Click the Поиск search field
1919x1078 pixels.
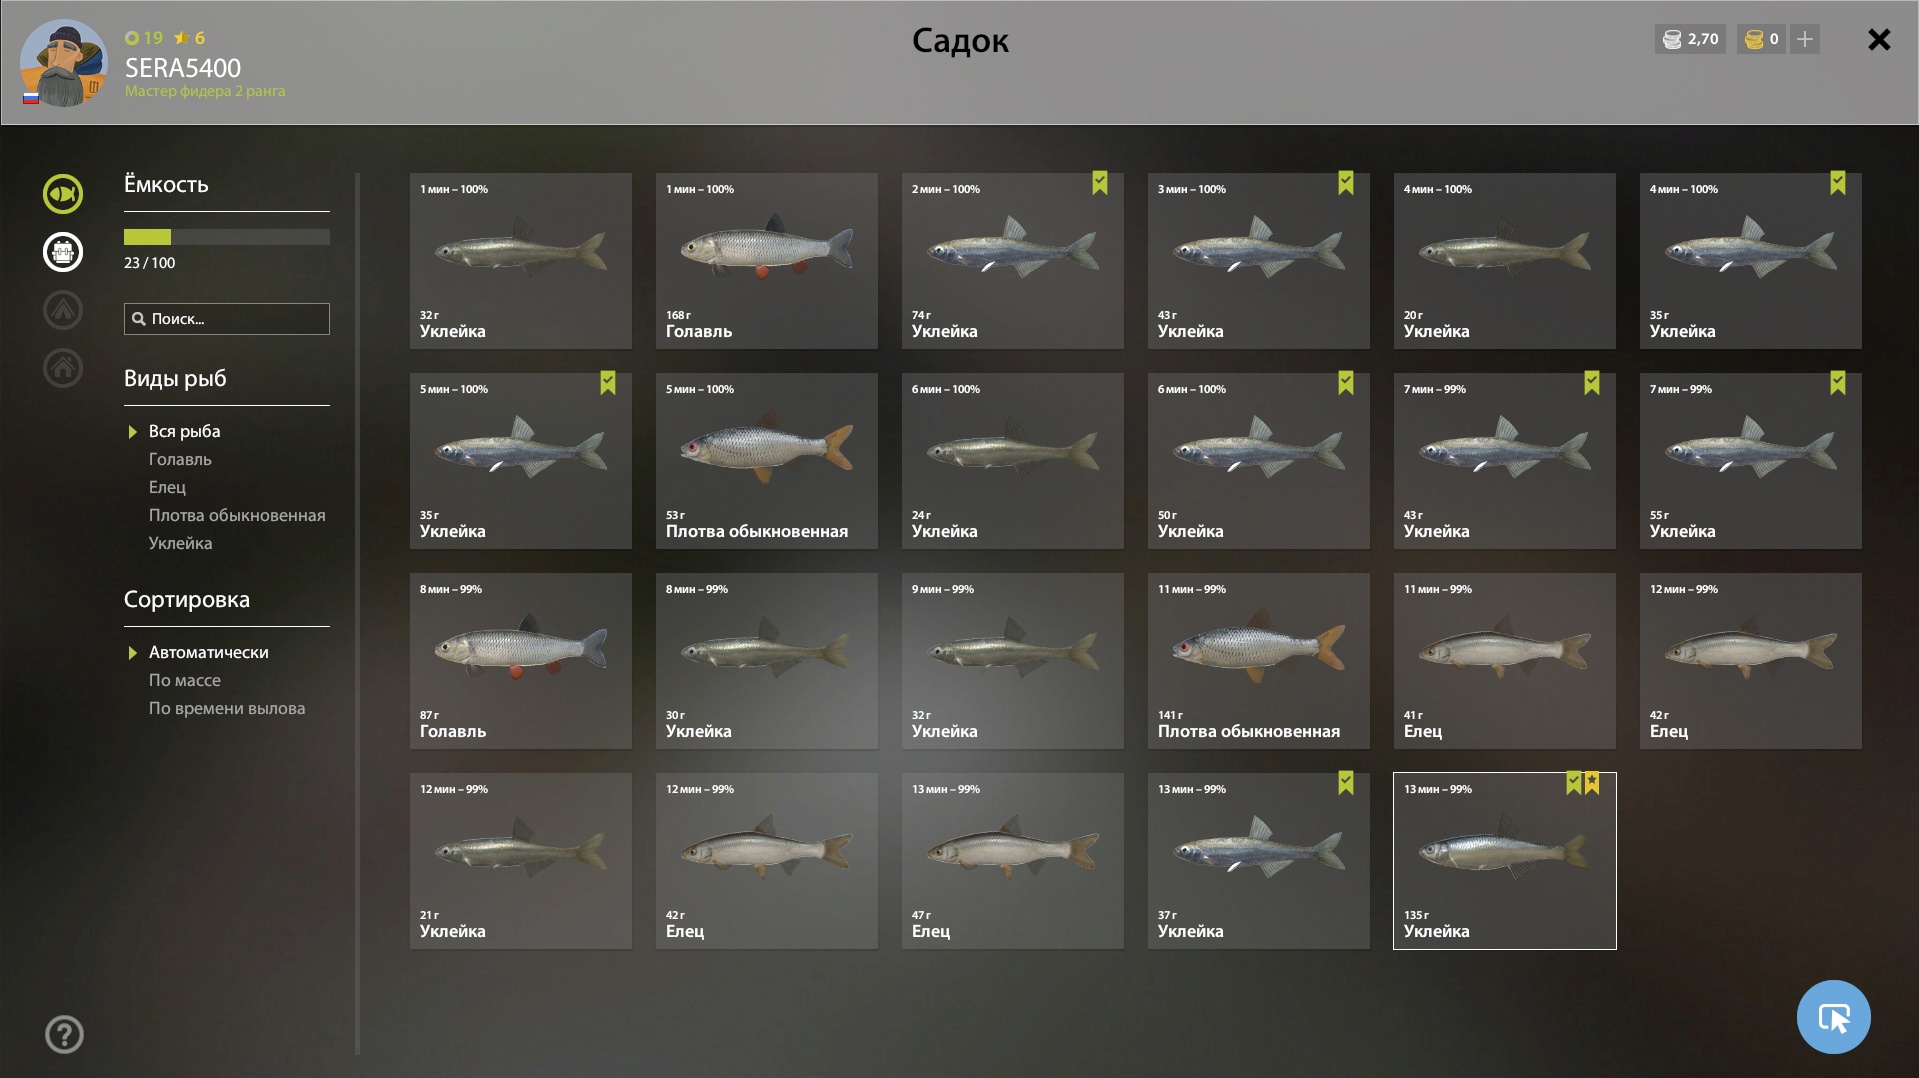click(227, 319)
